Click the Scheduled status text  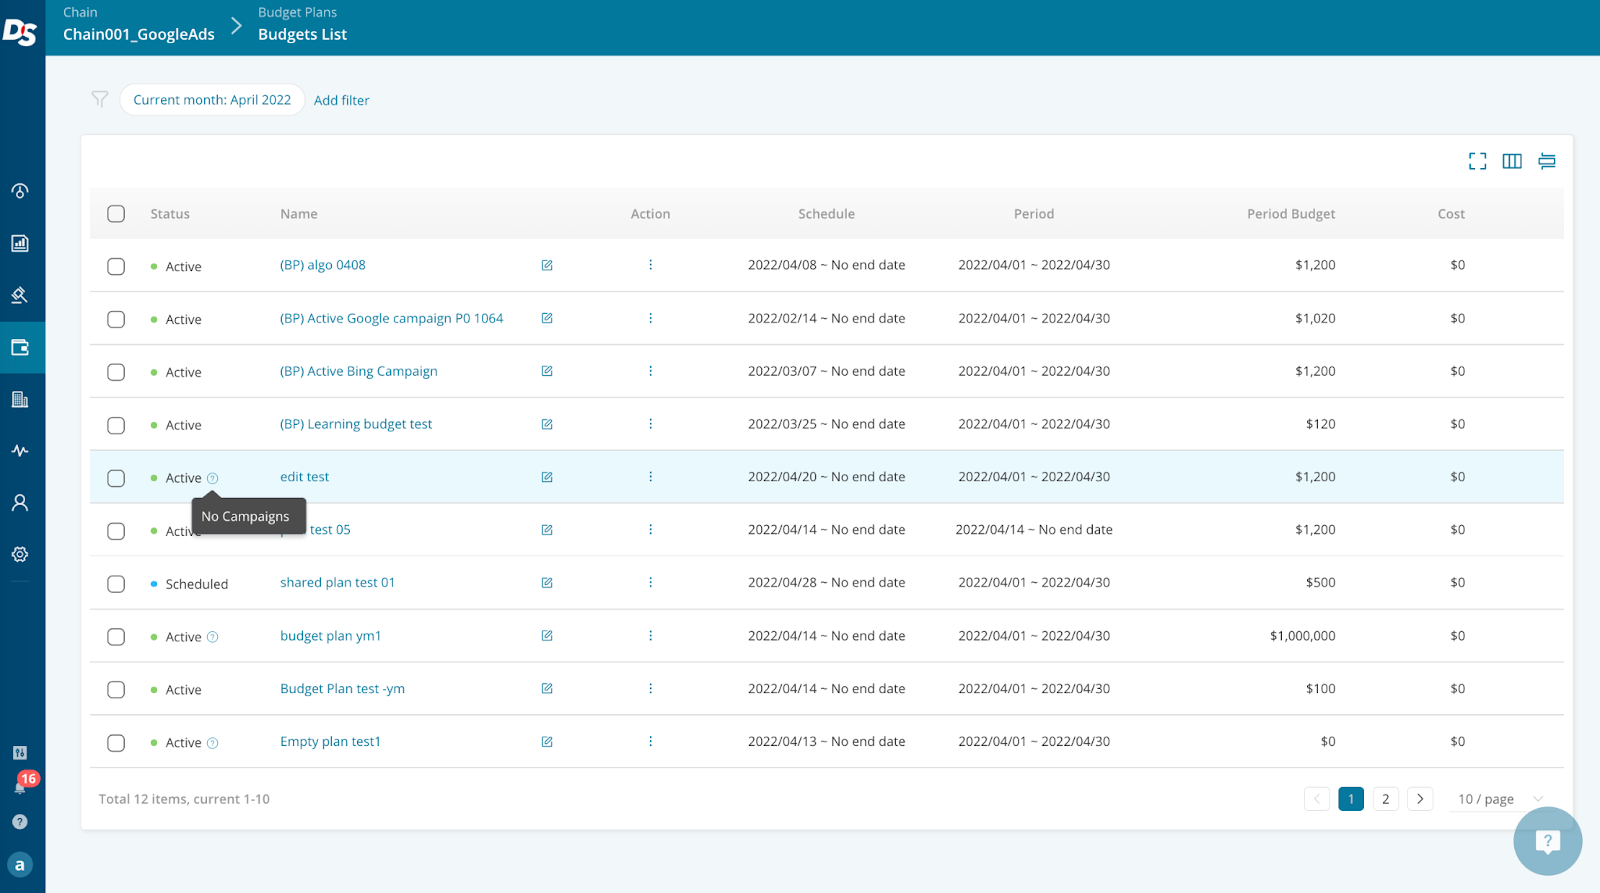[x=197, y=584]
